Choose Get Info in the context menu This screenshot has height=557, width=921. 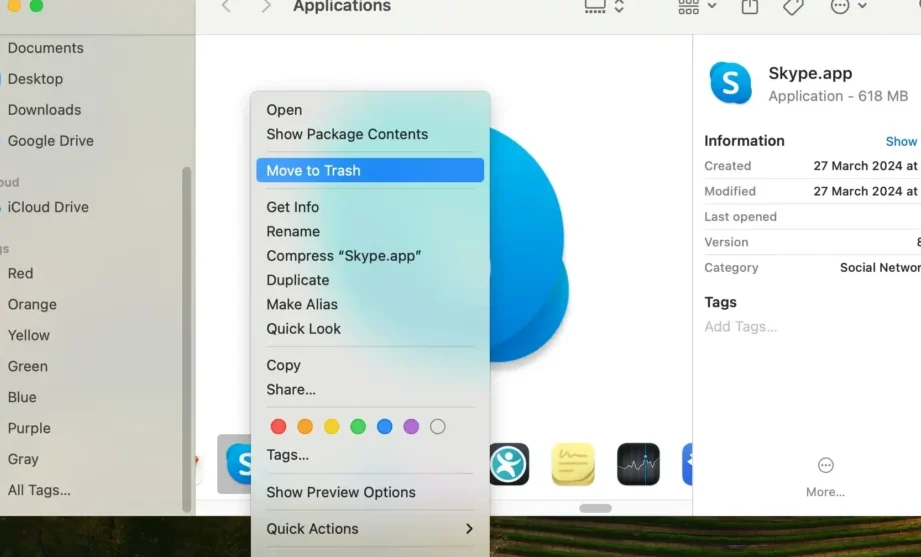[x=370, y=207]
